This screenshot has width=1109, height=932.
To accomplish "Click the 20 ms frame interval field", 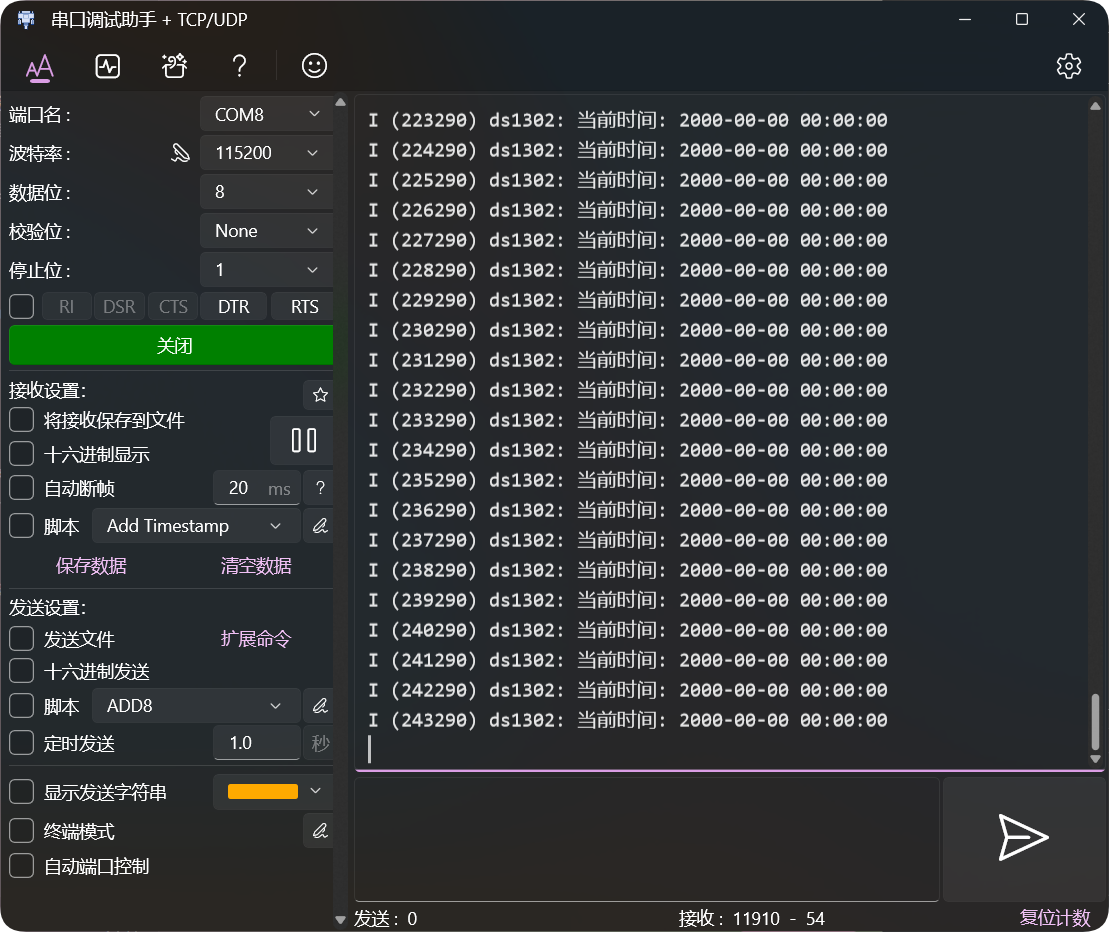I will (257, 488).
